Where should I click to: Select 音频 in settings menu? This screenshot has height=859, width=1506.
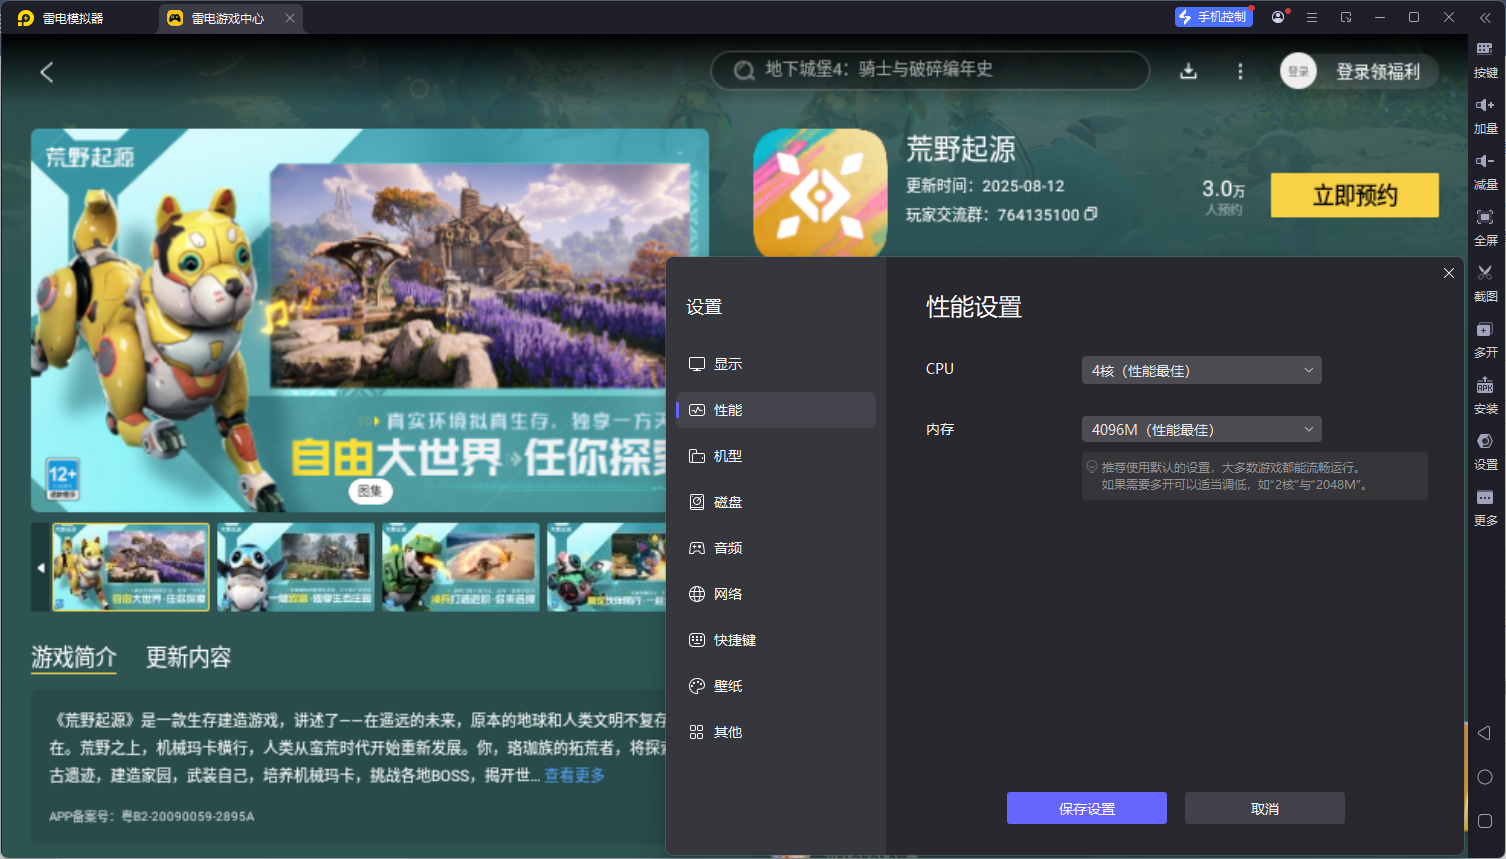point(776,548)
